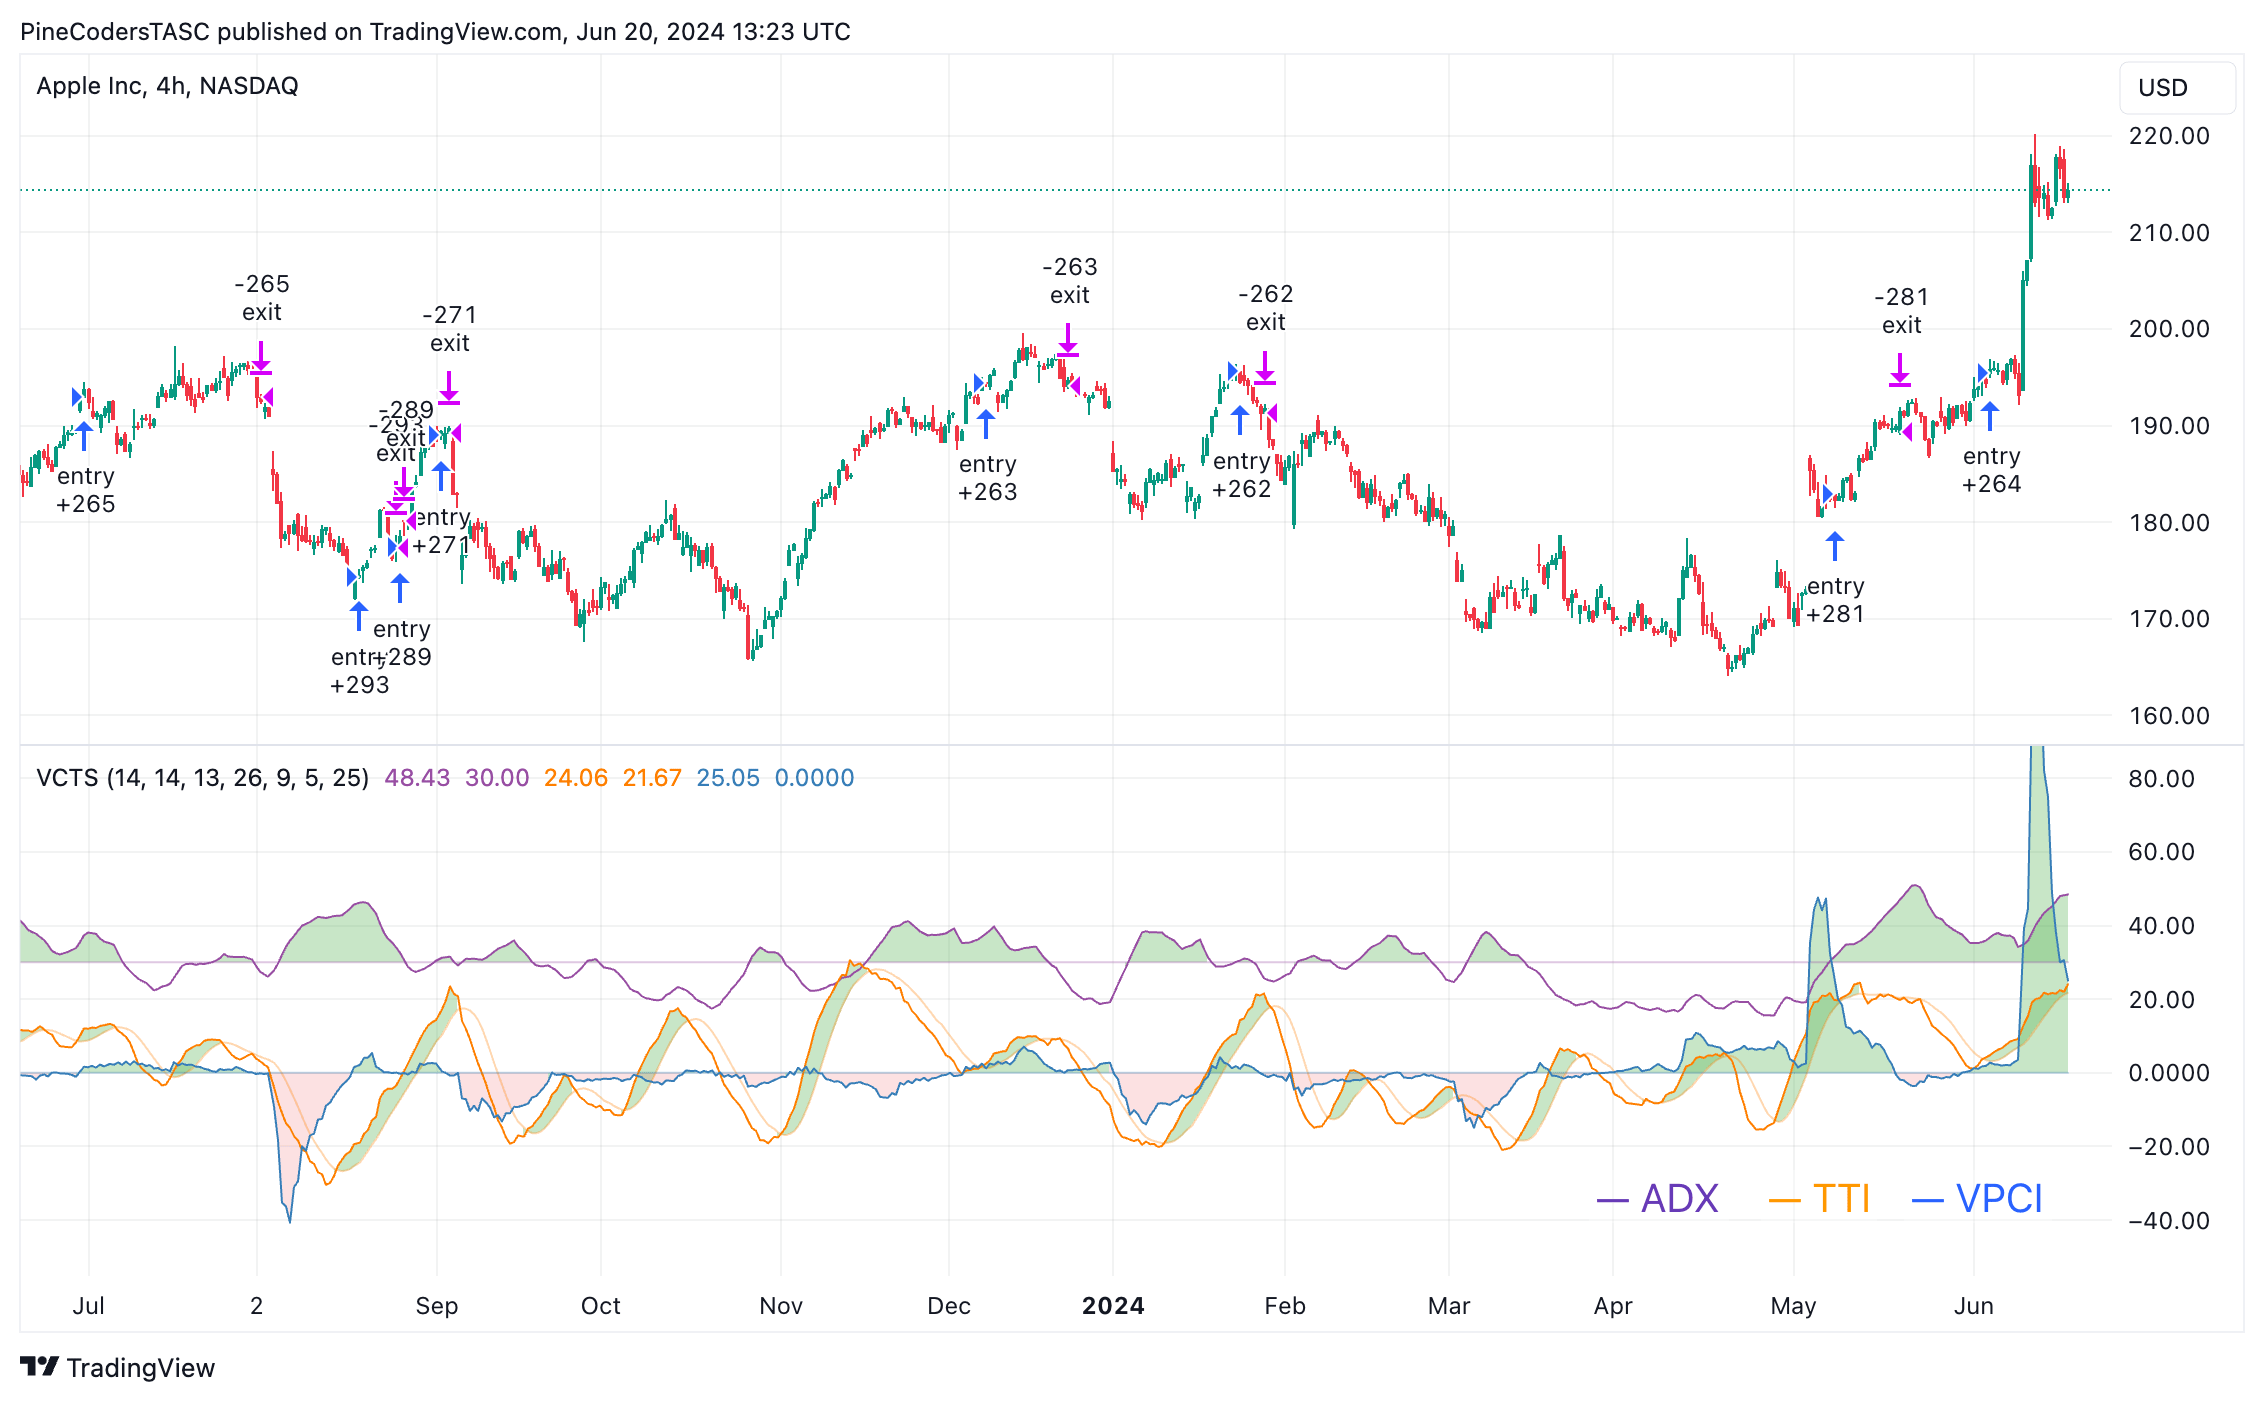Screen dimensions: 2264x1402
Task: Click the 80.00 indicator axis label
Action: pos(2162,779)
